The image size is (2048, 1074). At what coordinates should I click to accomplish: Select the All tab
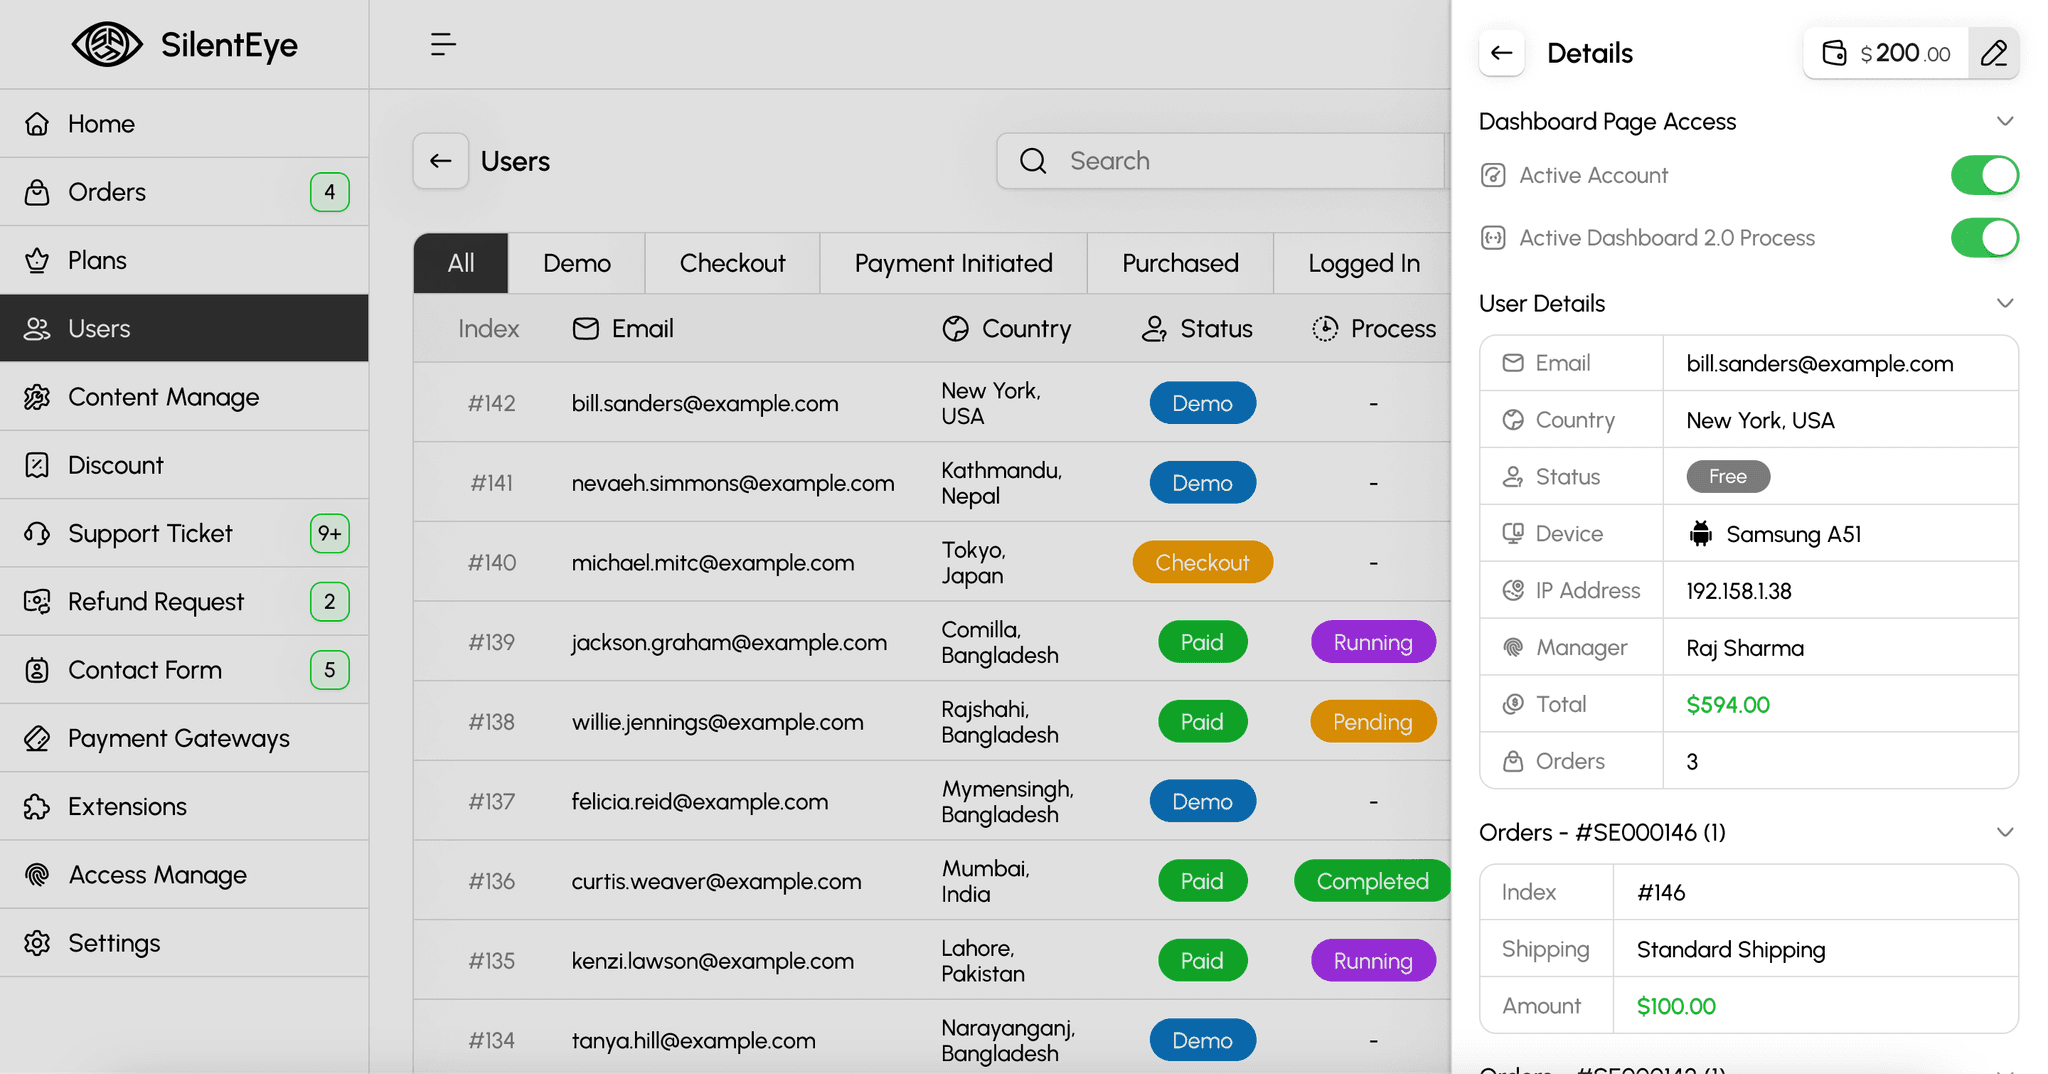click(x=461, y=263)
